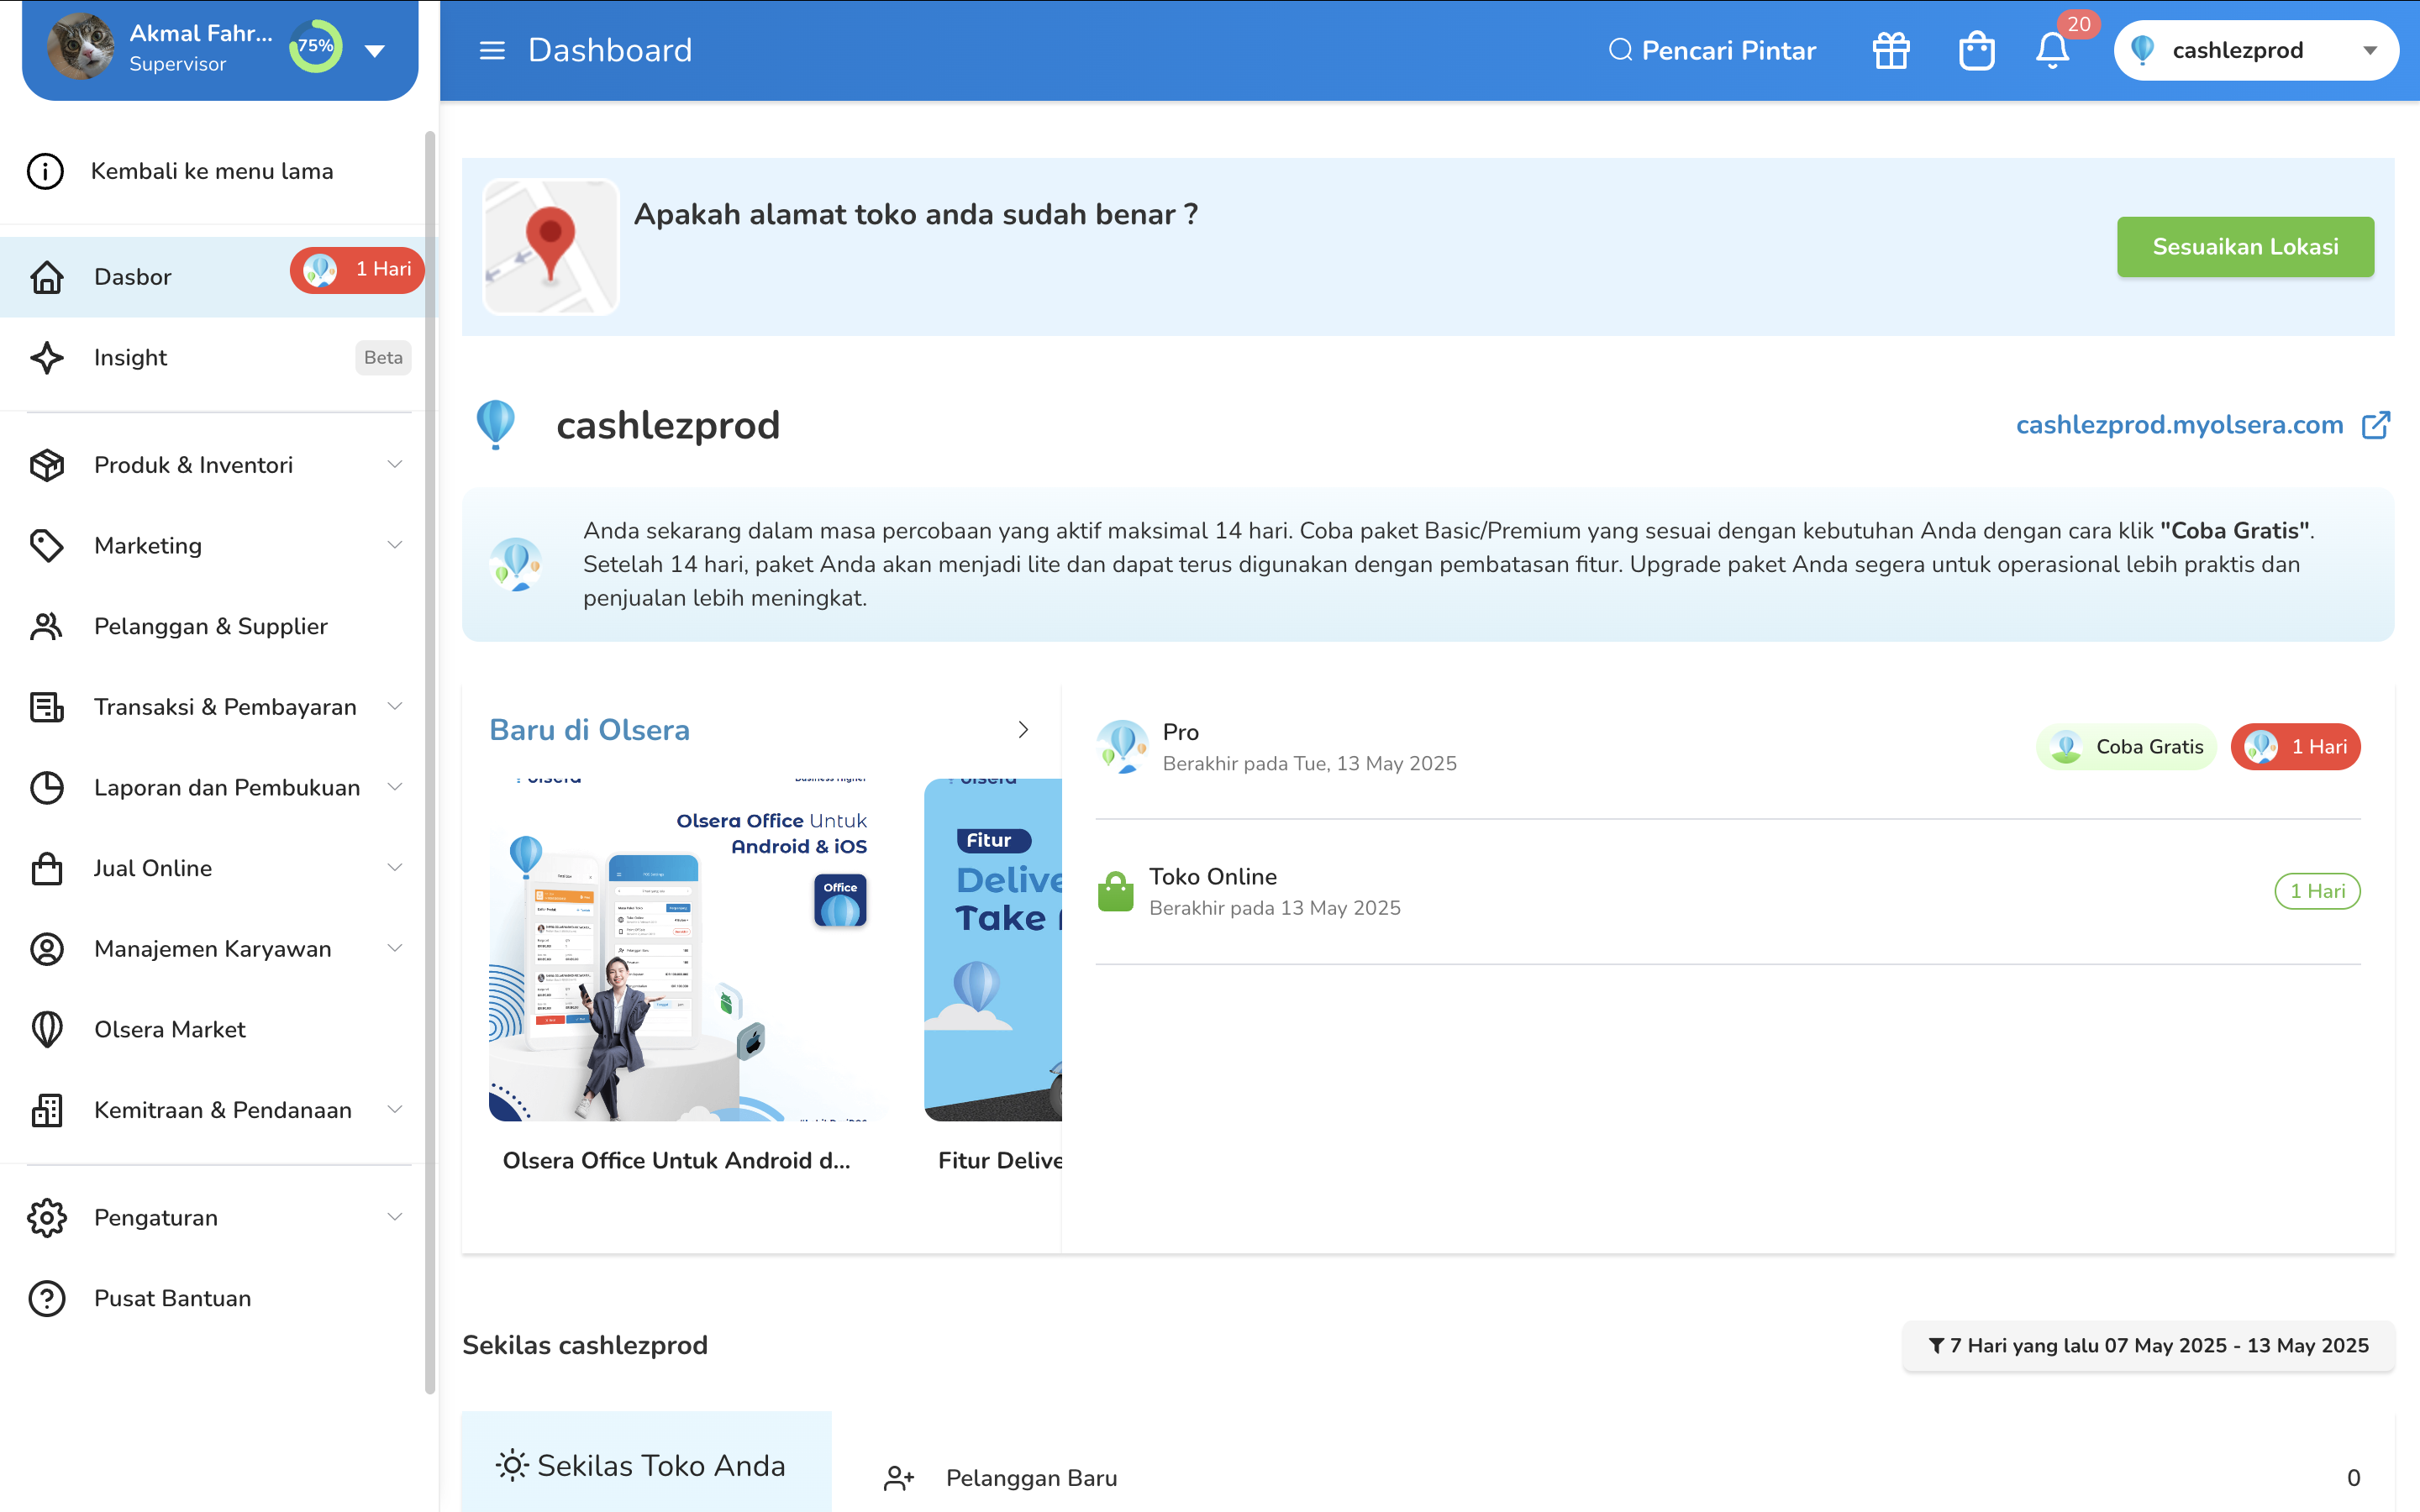Click the 1 Hari badge on Toko Online
Viewport: 2420px width, 1512px height.
point(2317,891)
